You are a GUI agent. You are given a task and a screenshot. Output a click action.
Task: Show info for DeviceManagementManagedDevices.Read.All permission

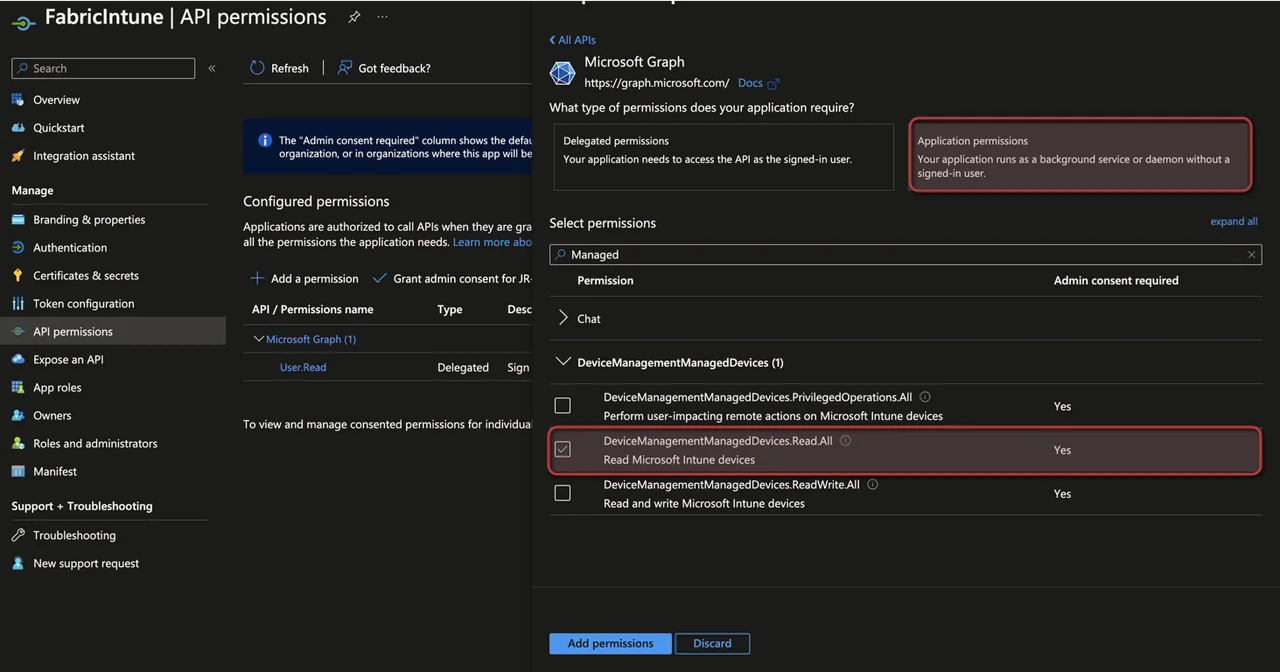[x=845, y=441]
